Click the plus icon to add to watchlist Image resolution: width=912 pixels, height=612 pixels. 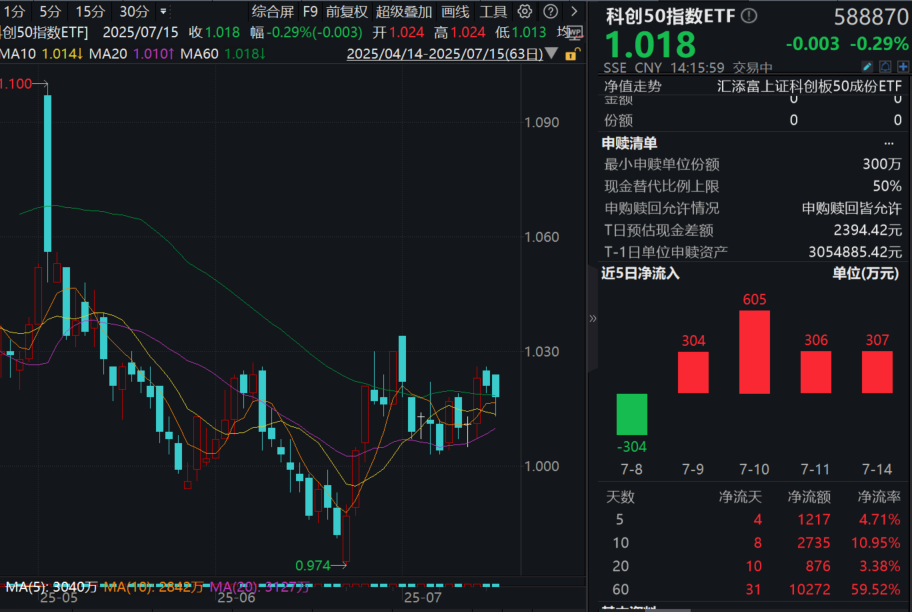pos(903,67)
